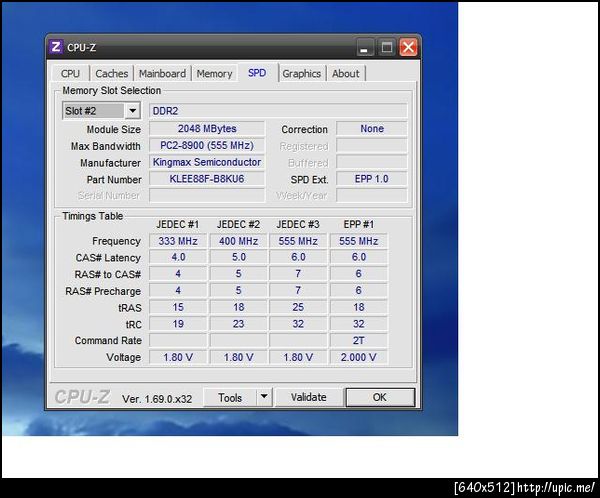Select the Memory tab
The height and width of the screenshot is (498, 600).
214,73
